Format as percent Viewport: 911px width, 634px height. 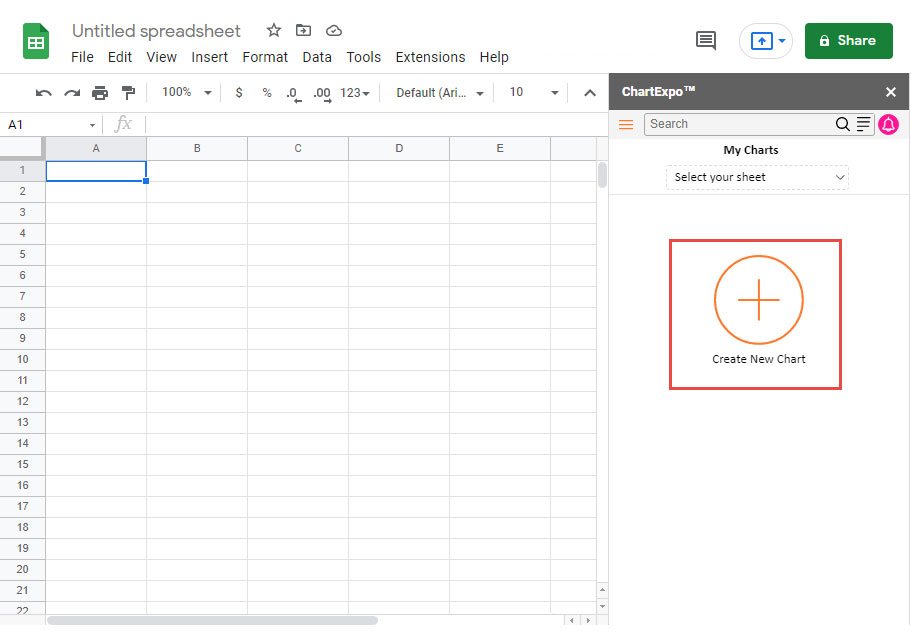[267, 92]
